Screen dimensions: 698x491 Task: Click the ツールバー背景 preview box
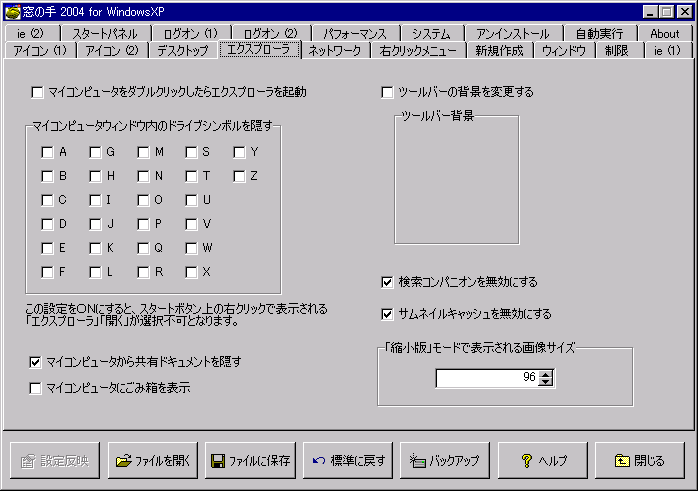(457, 180)
